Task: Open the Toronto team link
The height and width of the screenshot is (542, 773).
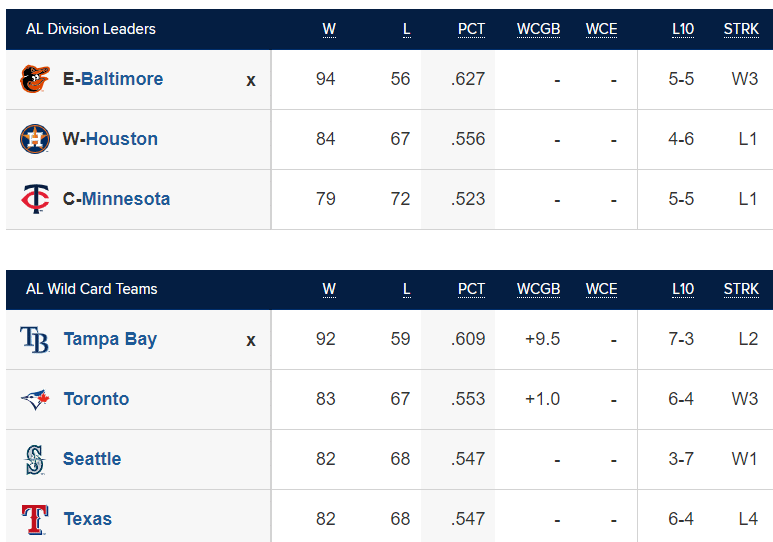Action: coord(96,399)
